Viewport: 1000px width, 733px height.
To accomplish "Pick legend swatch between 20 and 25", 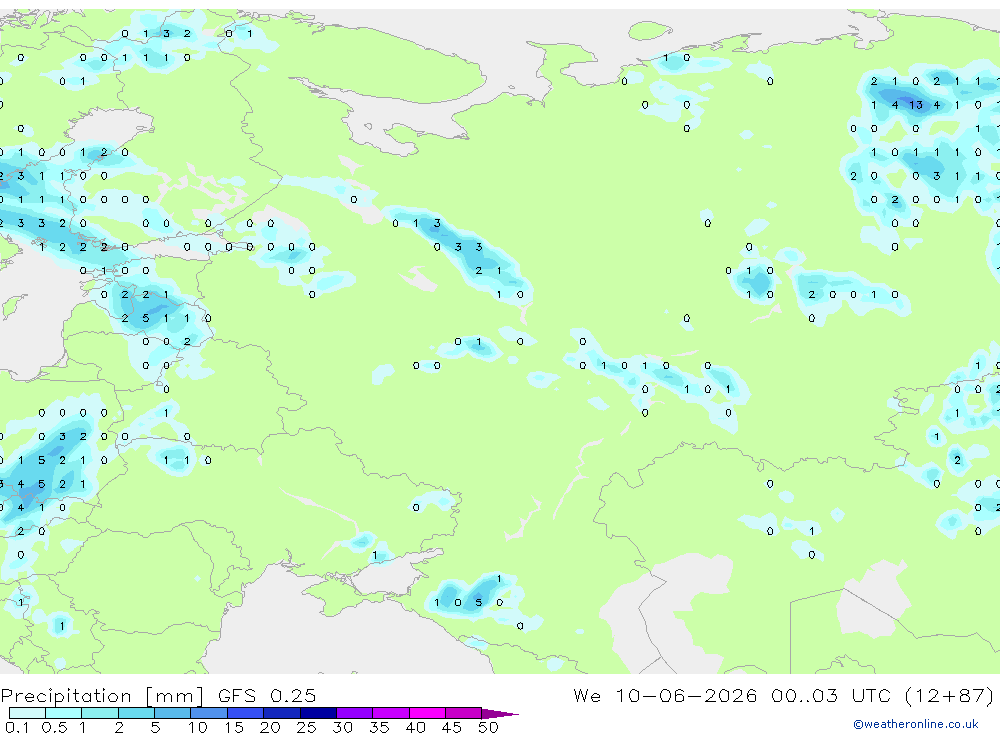I will pyautogui.click(x=282, y=713).
